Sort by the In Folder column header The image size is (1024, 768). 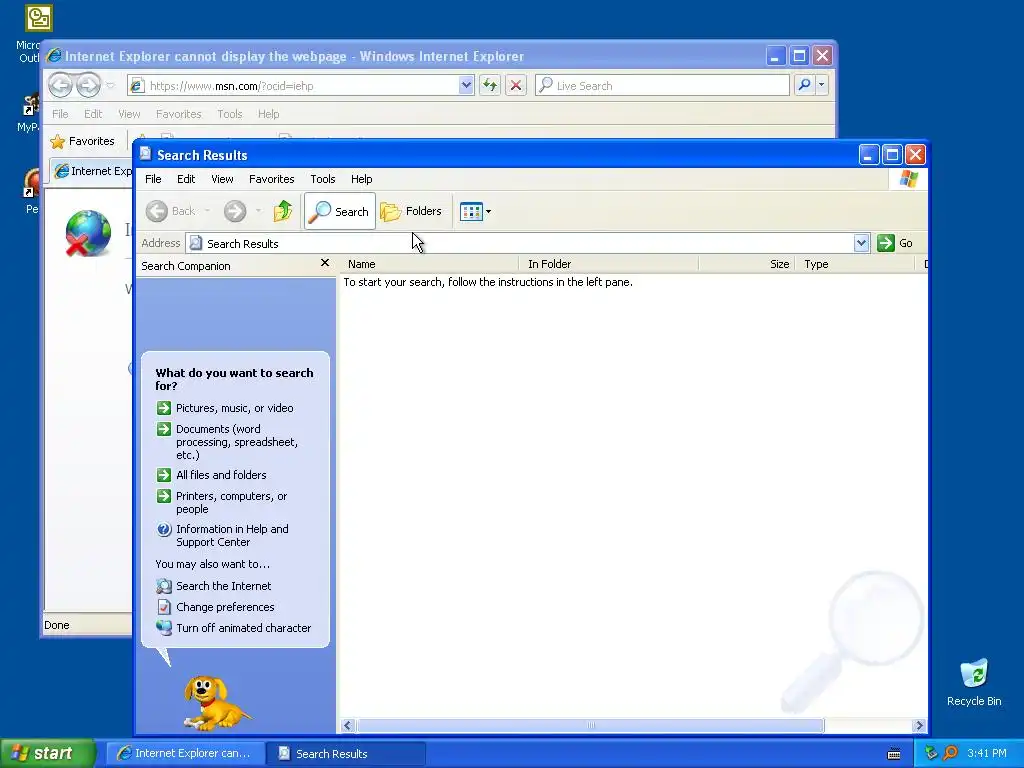point(609,264)
